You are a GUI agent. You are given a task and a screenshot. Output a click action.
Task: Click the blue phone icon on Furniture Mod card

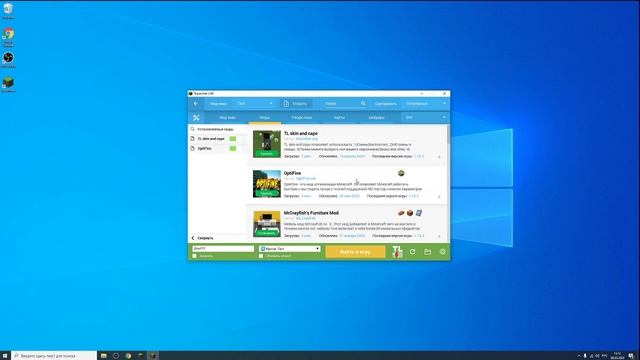(418, 213)
